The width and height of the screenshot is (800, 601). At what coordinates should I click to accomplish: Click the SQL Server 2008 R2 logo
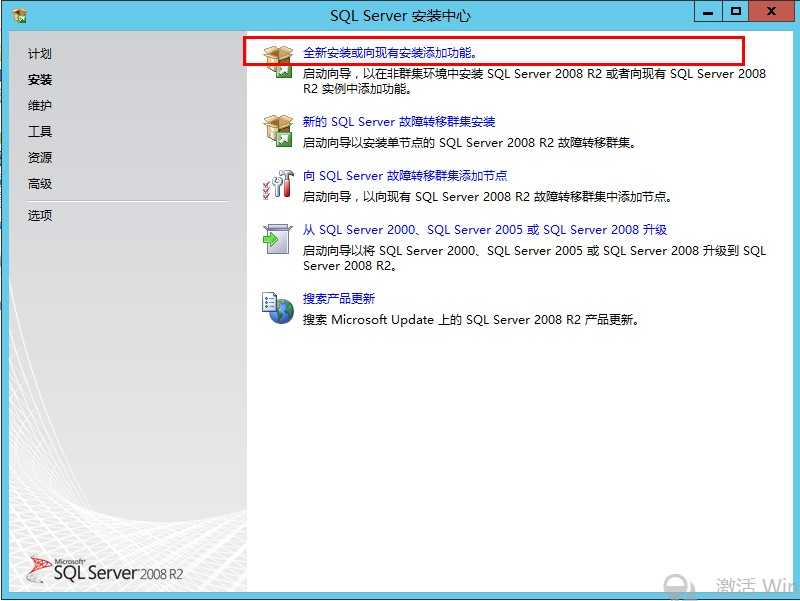click(105, 570)
